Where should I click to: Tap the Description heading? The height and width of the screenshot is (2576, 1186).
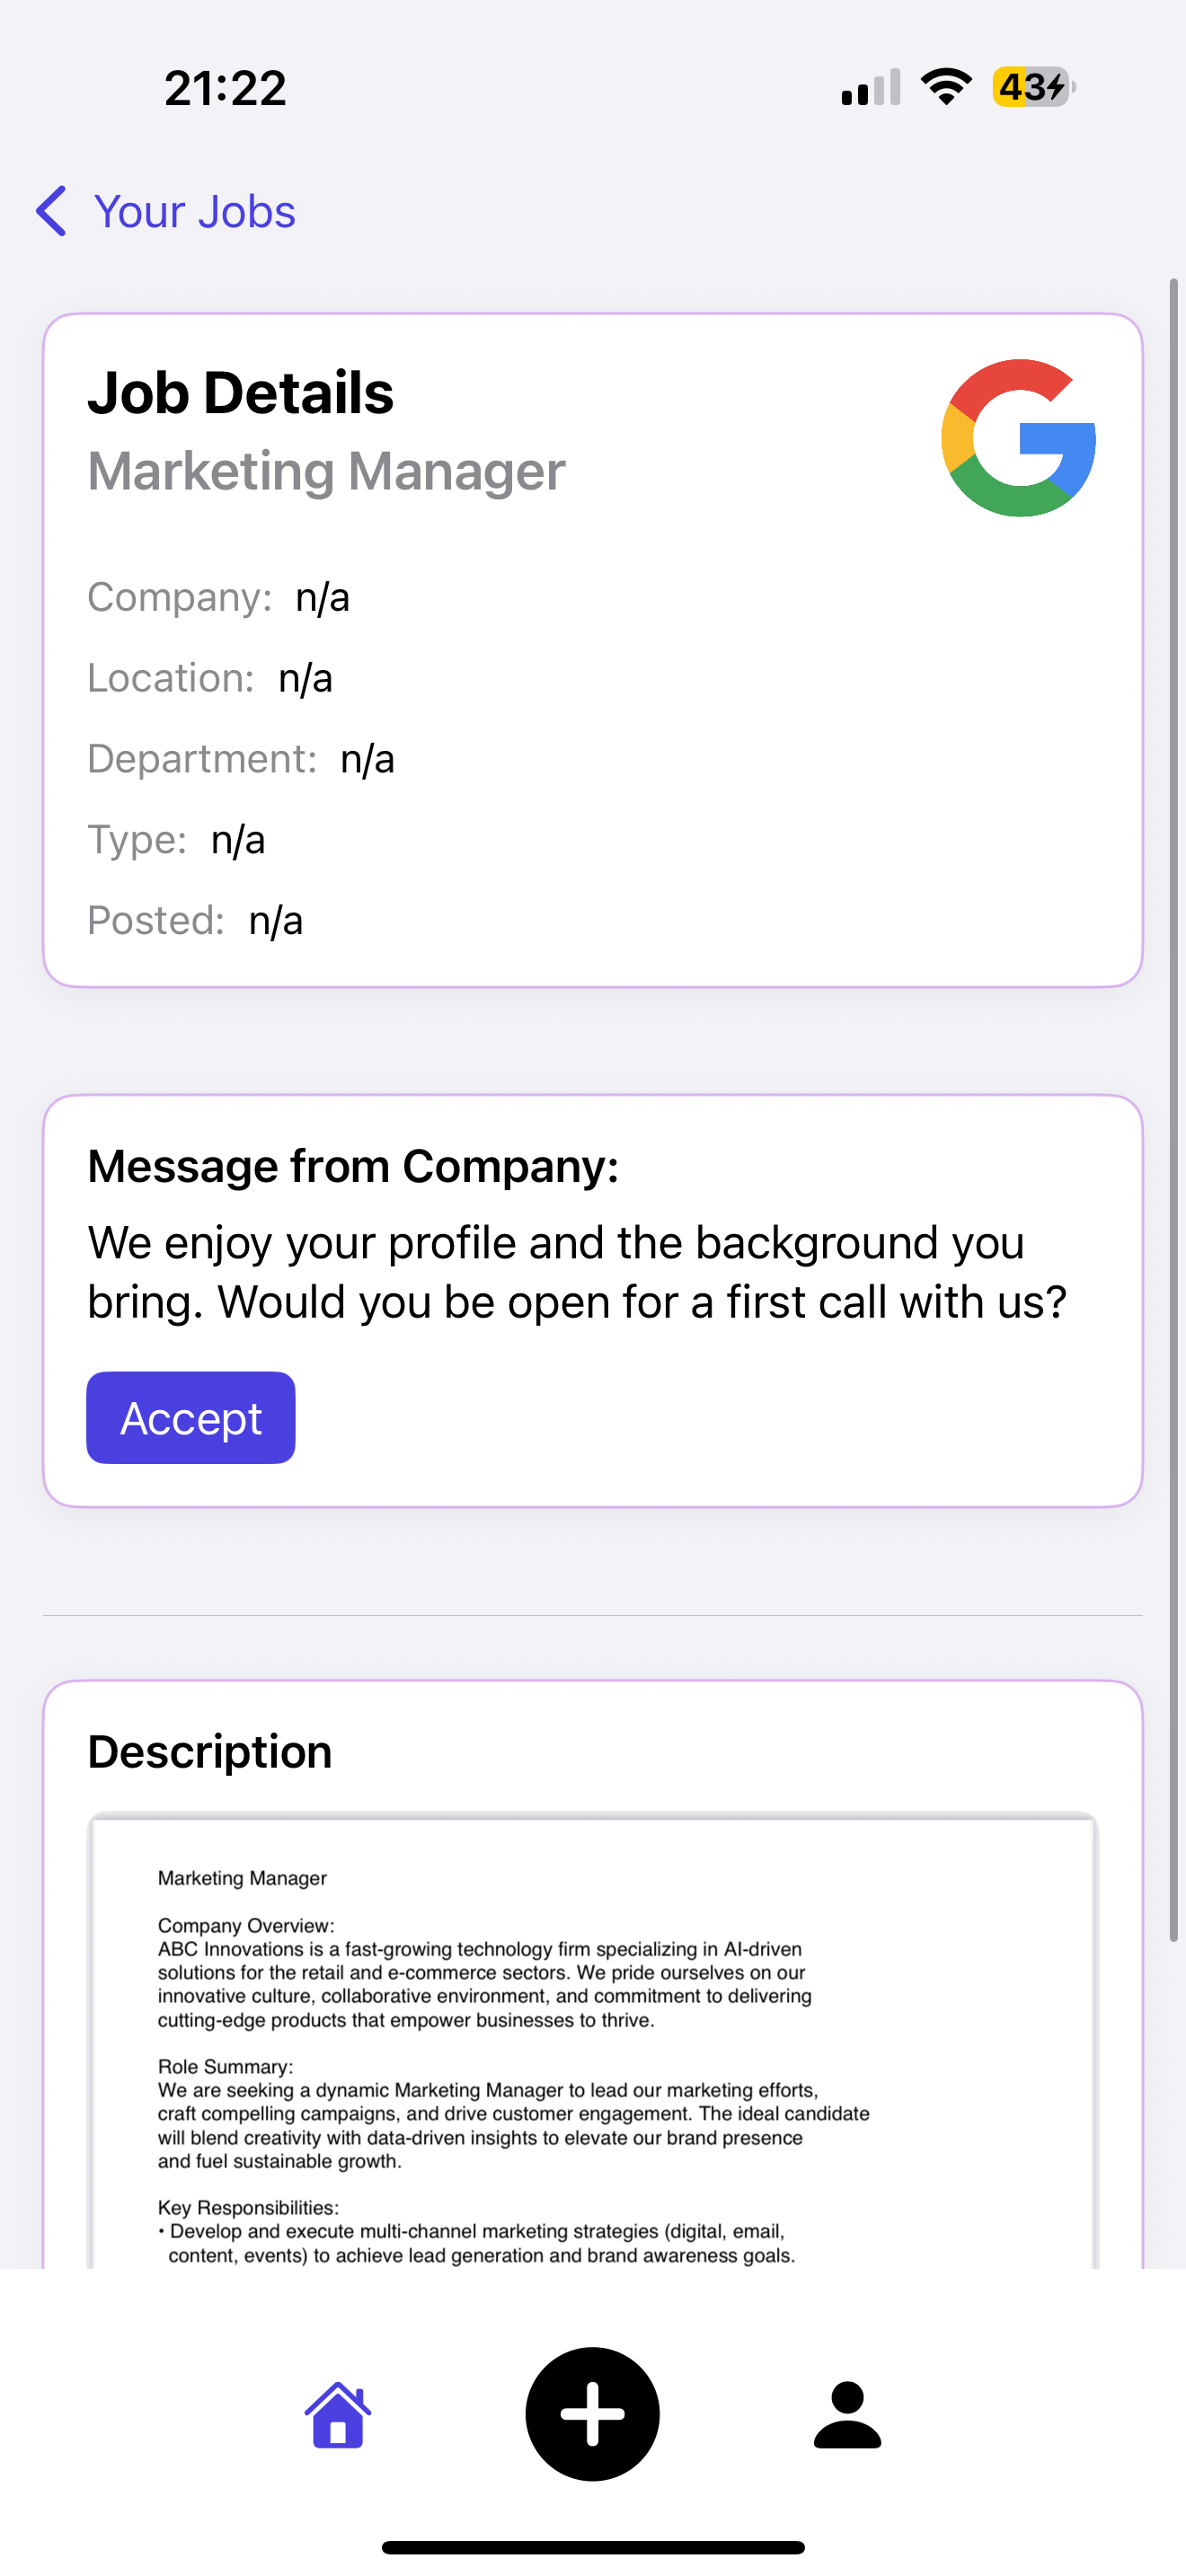click(x=210, y=1752)
